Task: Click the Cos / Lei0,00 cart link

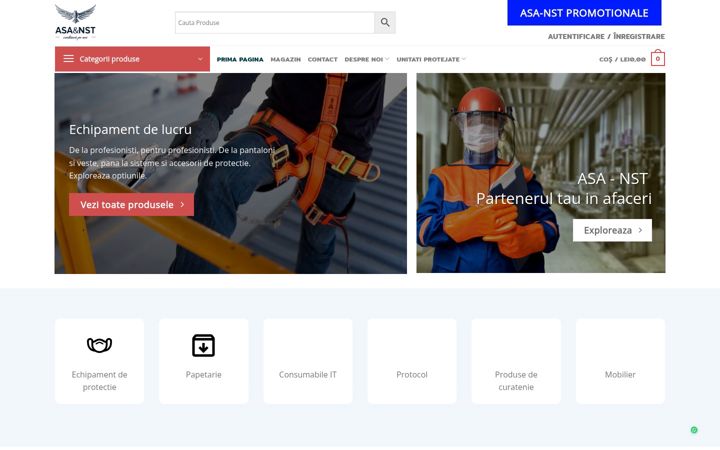Action: click(x=622, y=59)
